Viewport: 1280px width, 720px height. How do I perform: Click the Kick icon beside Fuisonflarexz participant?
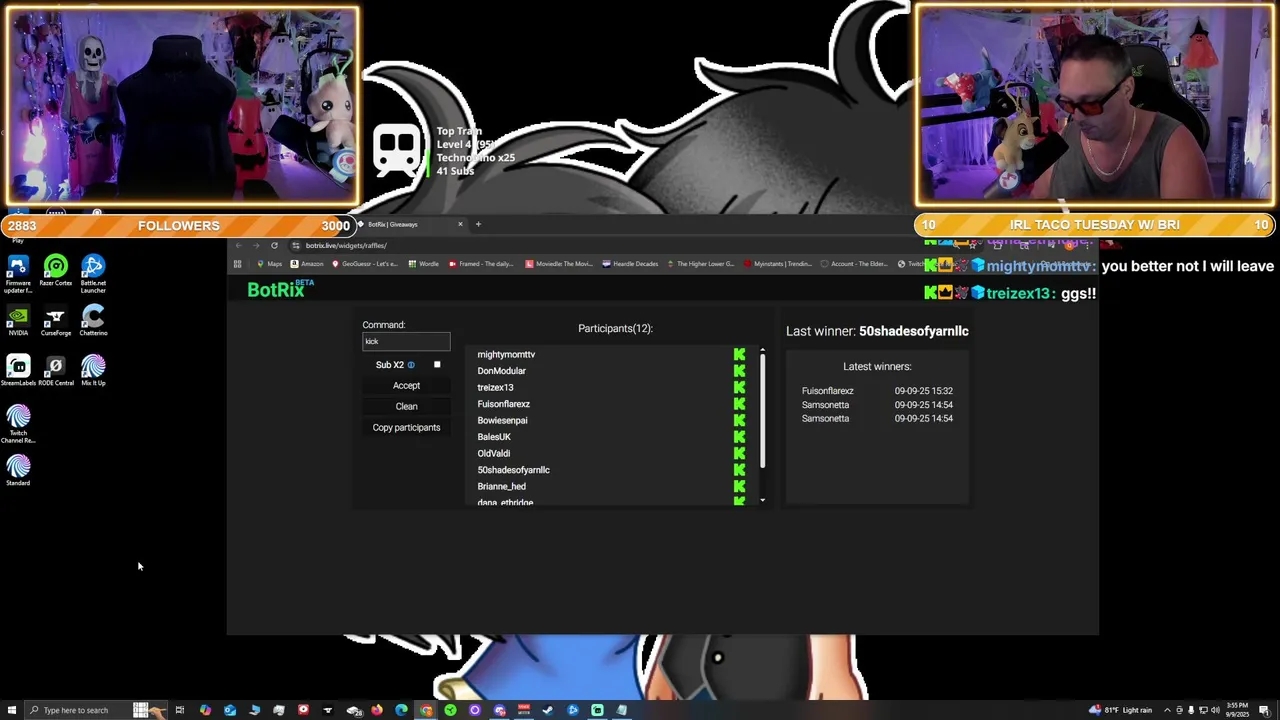tap(739, 404)
